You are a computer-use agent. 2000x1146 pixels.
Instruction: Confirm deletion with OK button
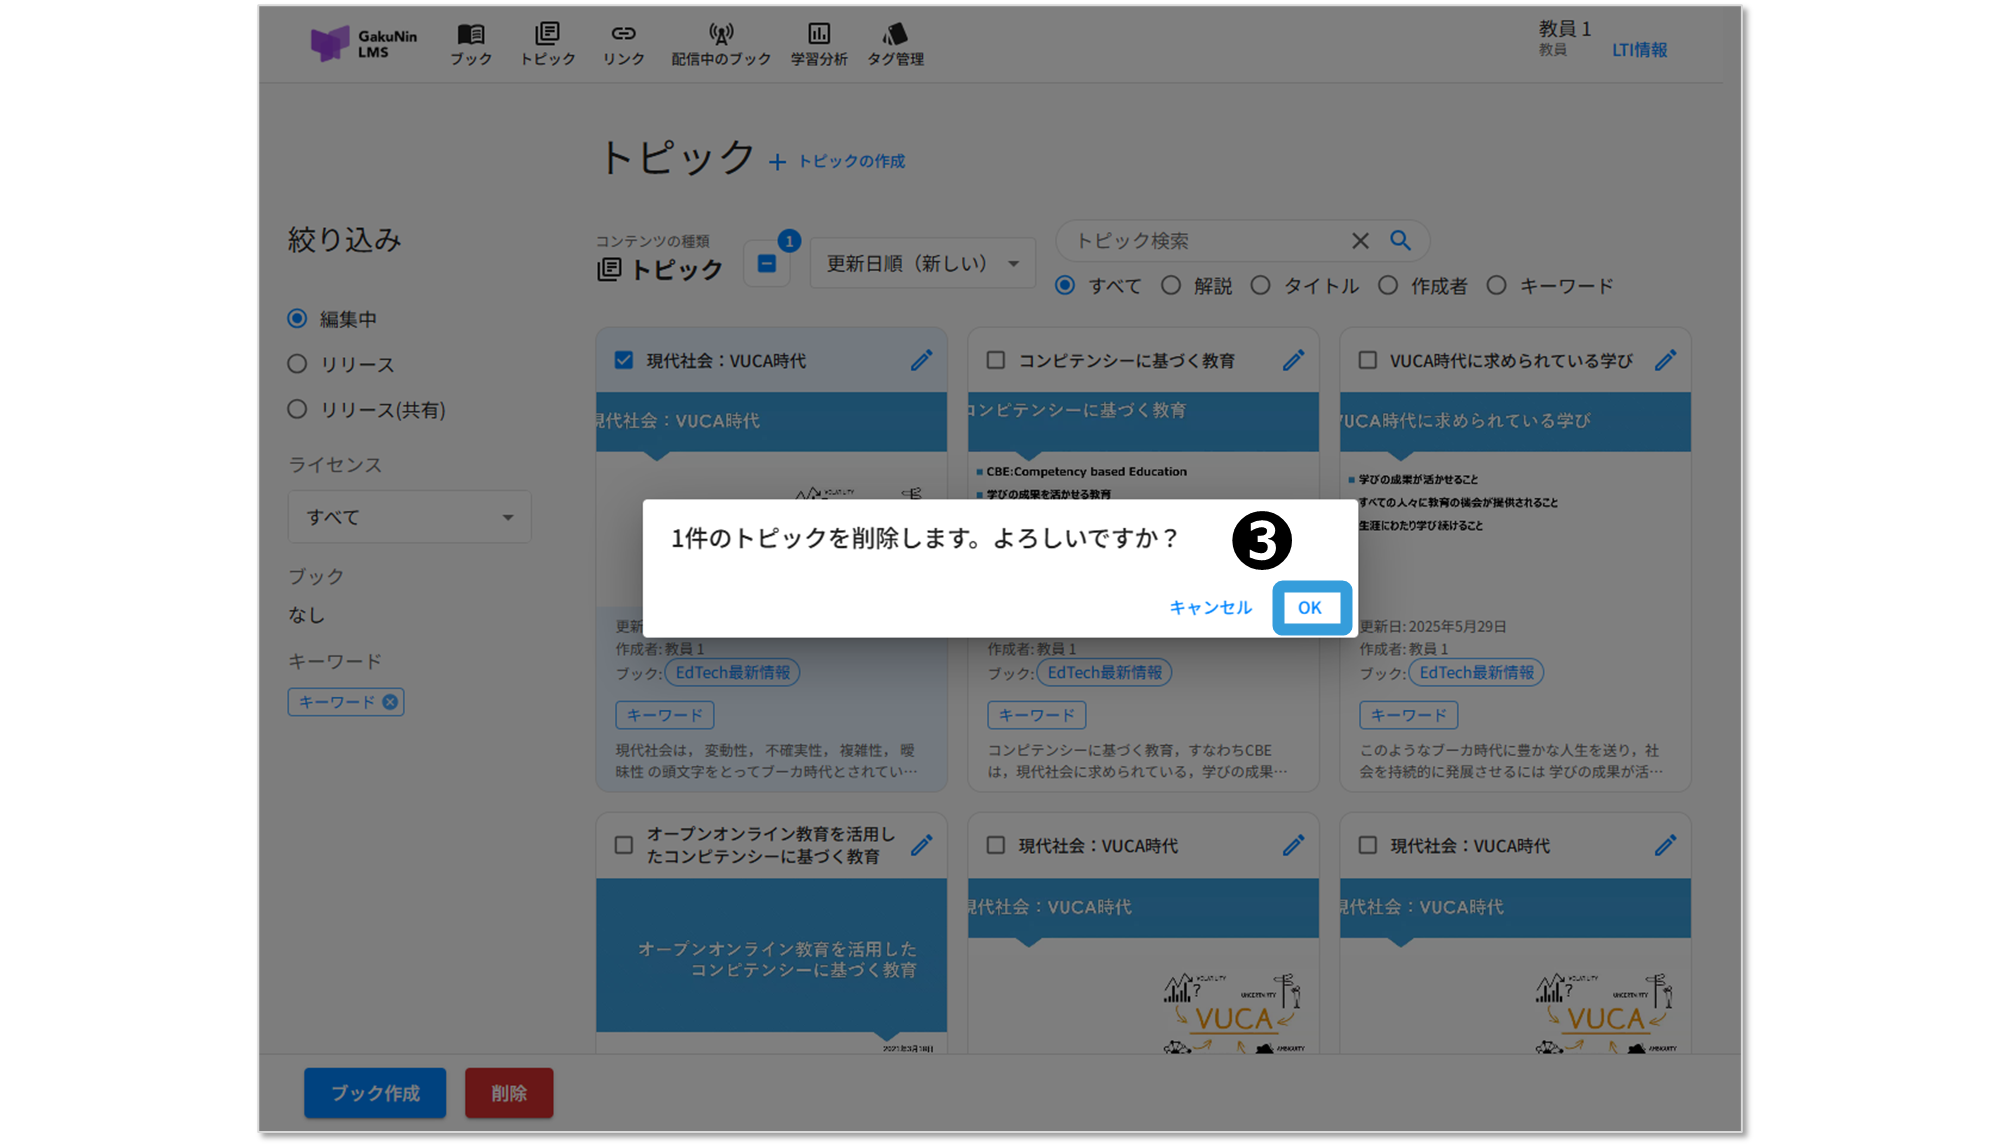coord(1310,608)
